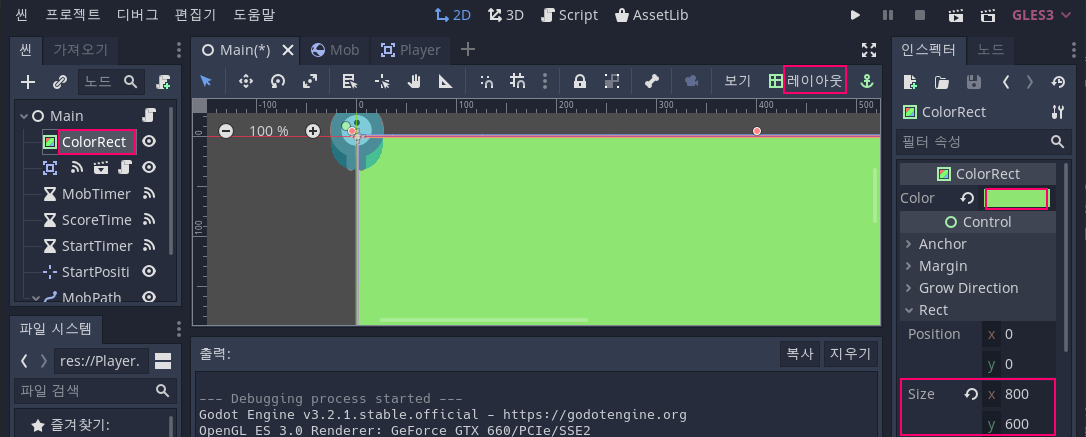The width and height of the screenshot is (1086, 437).
Task: Open the GLES3 renderer dropdown
Action: pos(1042,15)
